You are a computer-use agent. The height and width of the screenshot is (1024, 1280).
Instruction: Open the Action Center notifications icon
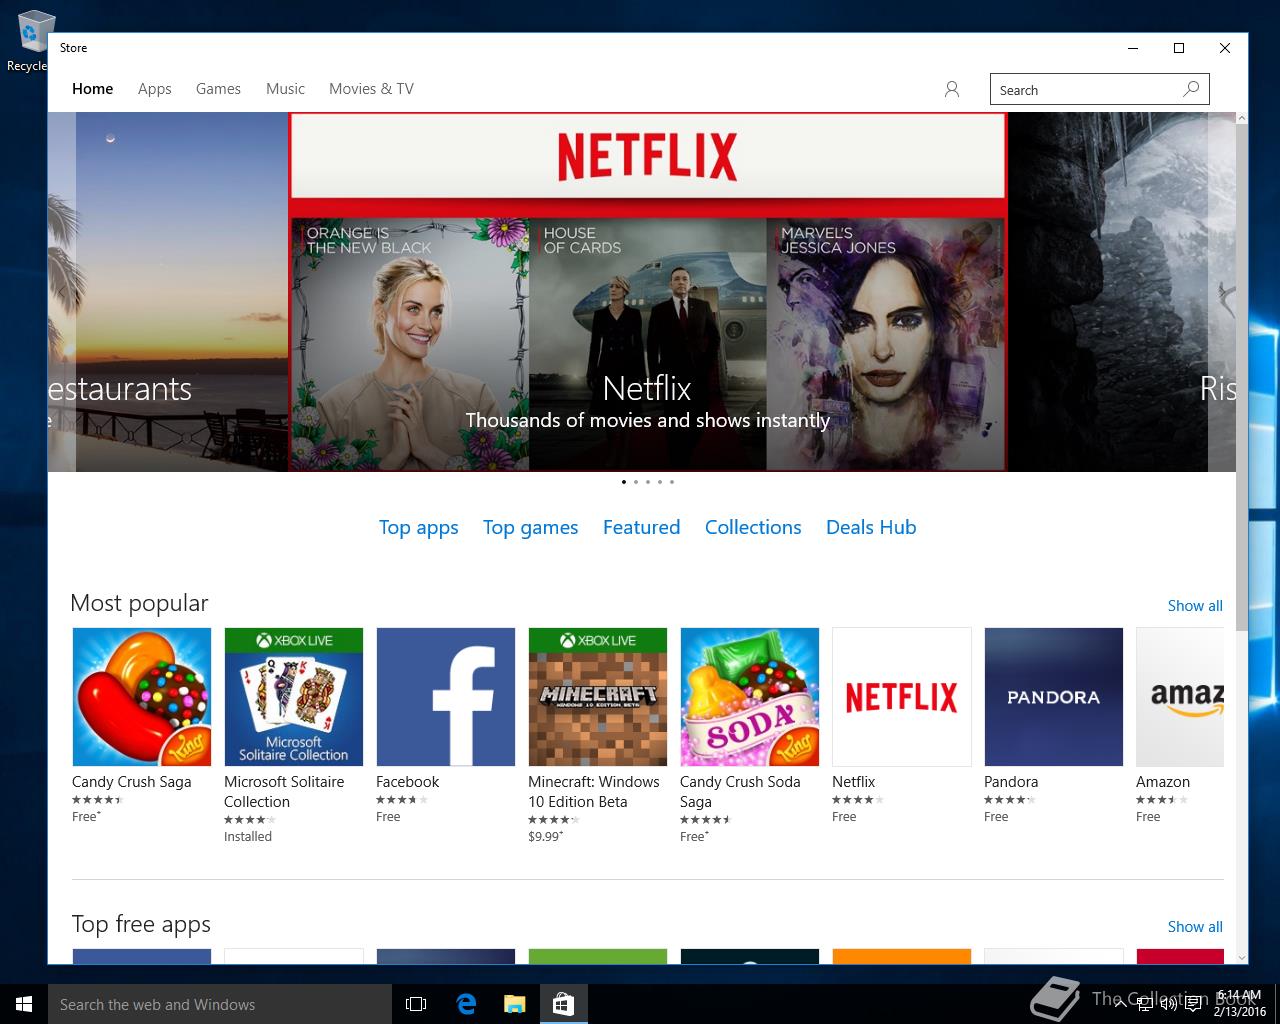1193,1004
